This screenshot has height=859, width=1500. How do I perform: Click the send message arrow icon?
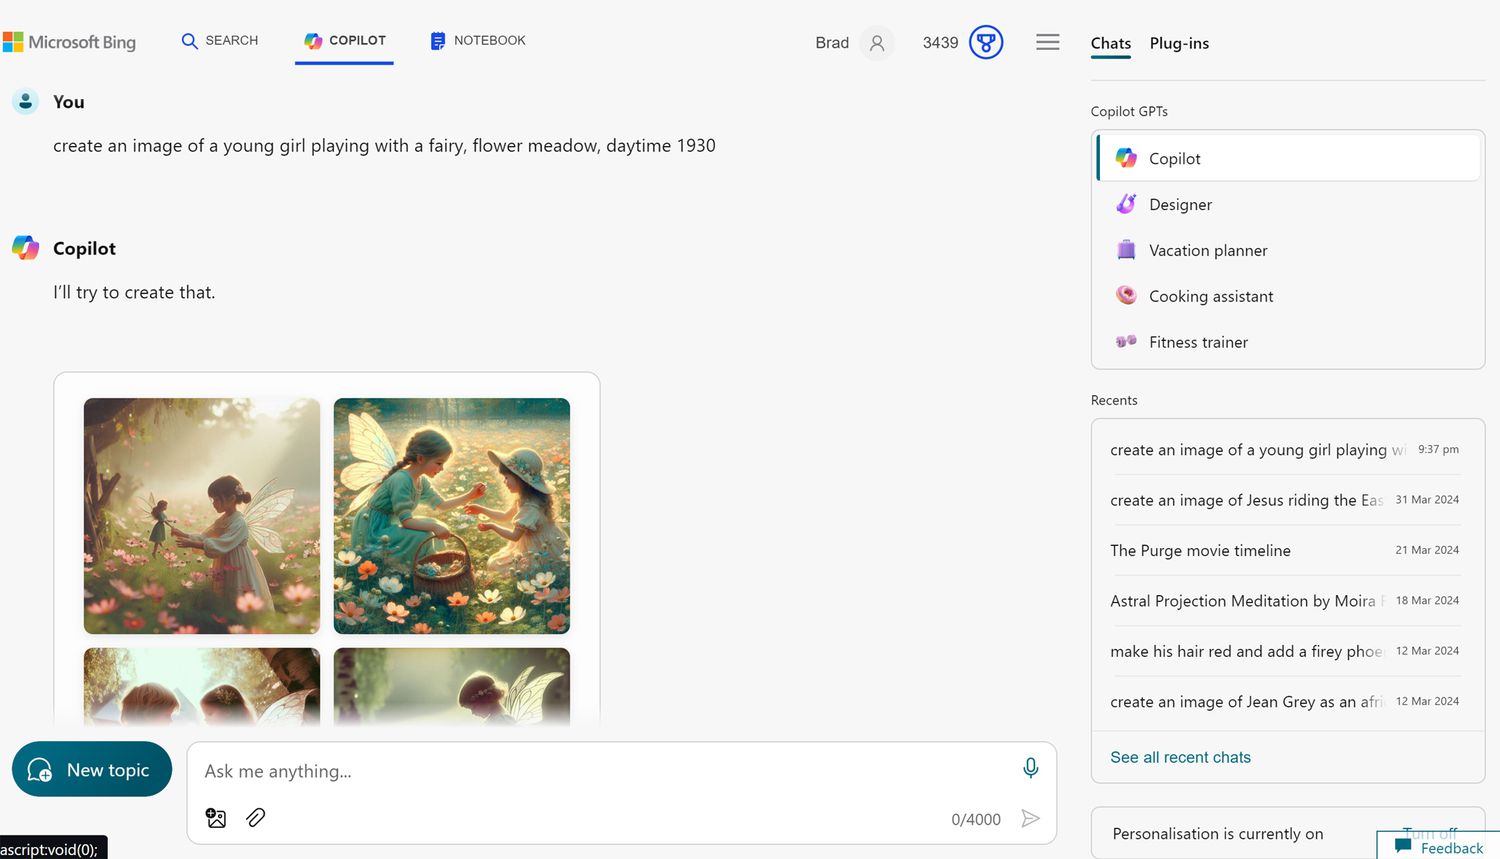click(x=1030, y=819)
